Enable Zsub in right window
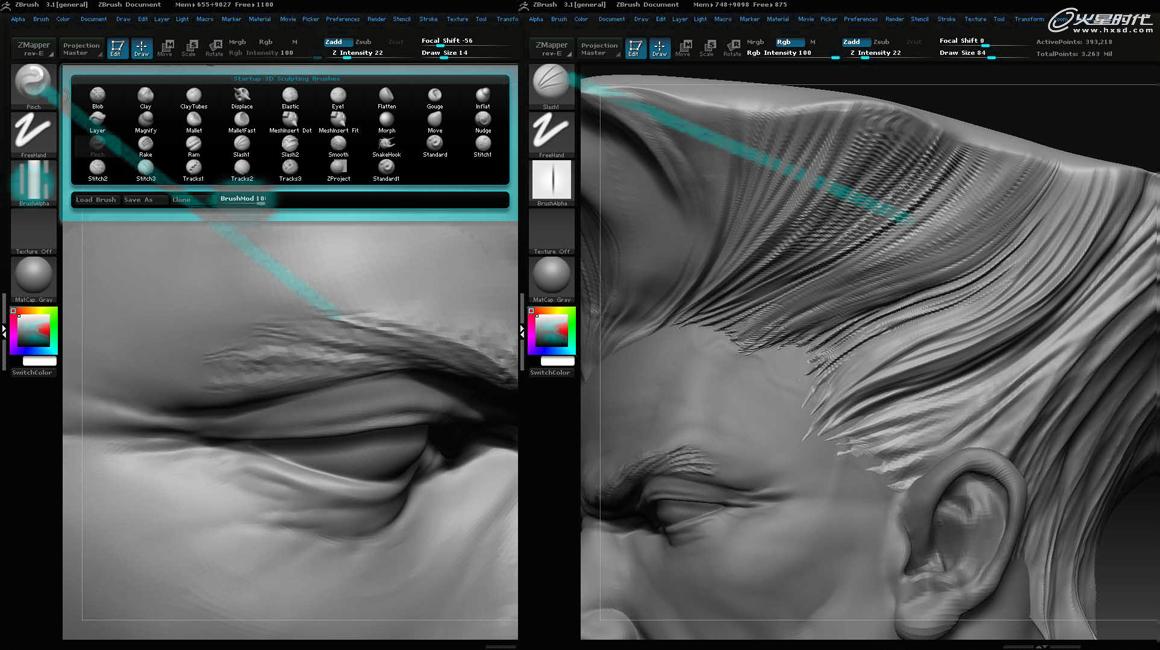1160x650 pixels. 881,42
